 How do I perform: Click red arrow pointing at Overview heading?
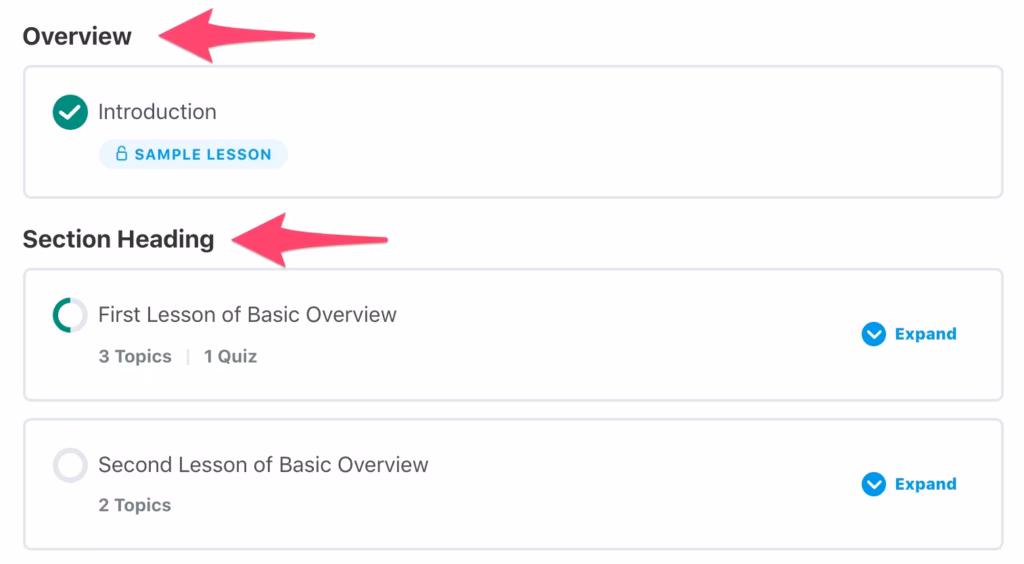(x=237, y=36)
